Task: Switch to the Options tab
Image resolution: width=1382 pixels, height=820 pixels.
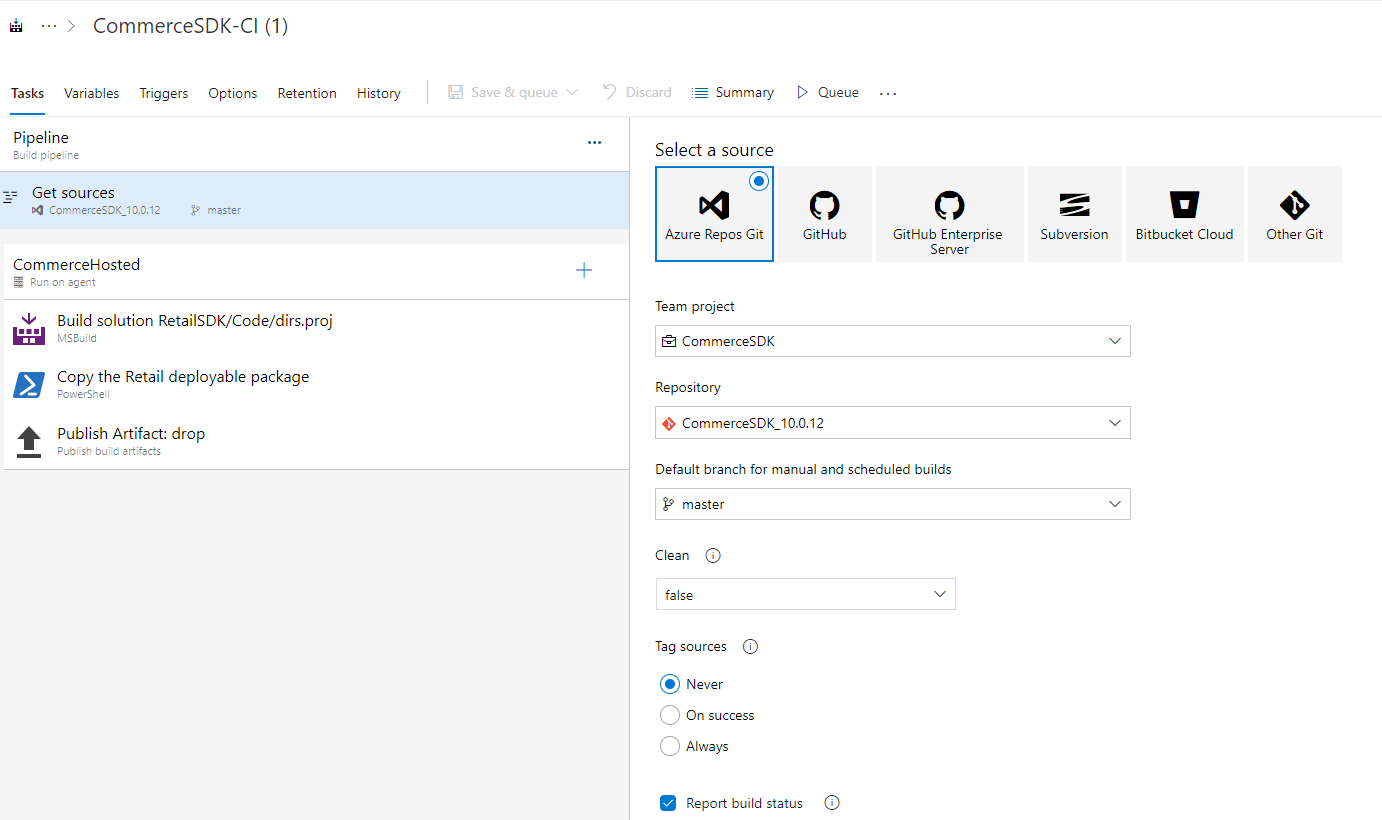Action: coord(233,93)
